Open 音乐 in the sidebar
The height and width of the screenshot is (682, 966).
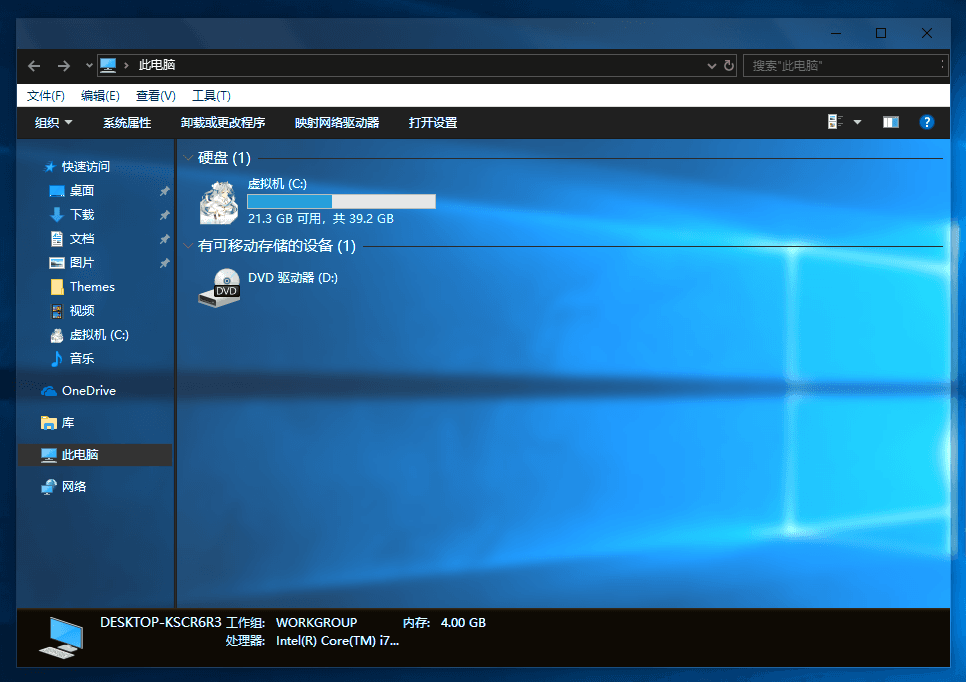click(x=82, y=359)
